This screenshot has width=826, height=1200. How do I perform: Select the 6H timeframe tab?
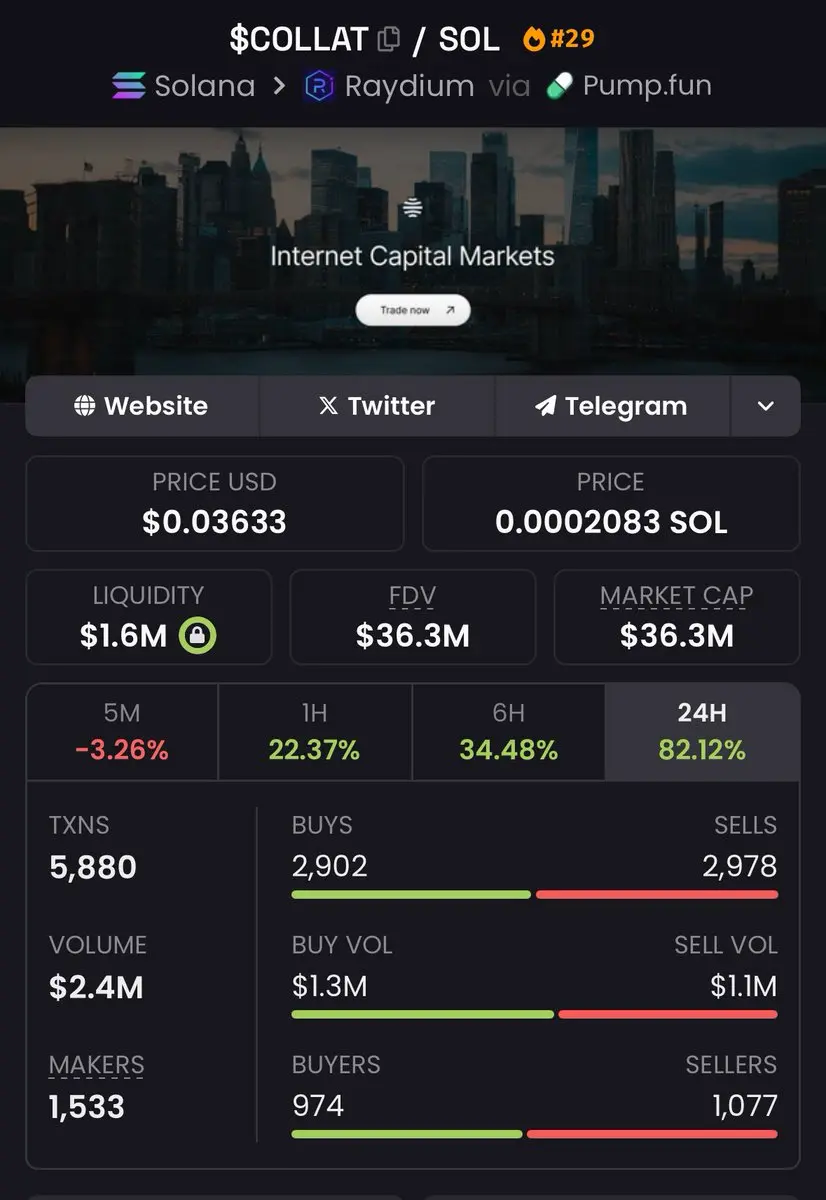click(x=508, y=732)
